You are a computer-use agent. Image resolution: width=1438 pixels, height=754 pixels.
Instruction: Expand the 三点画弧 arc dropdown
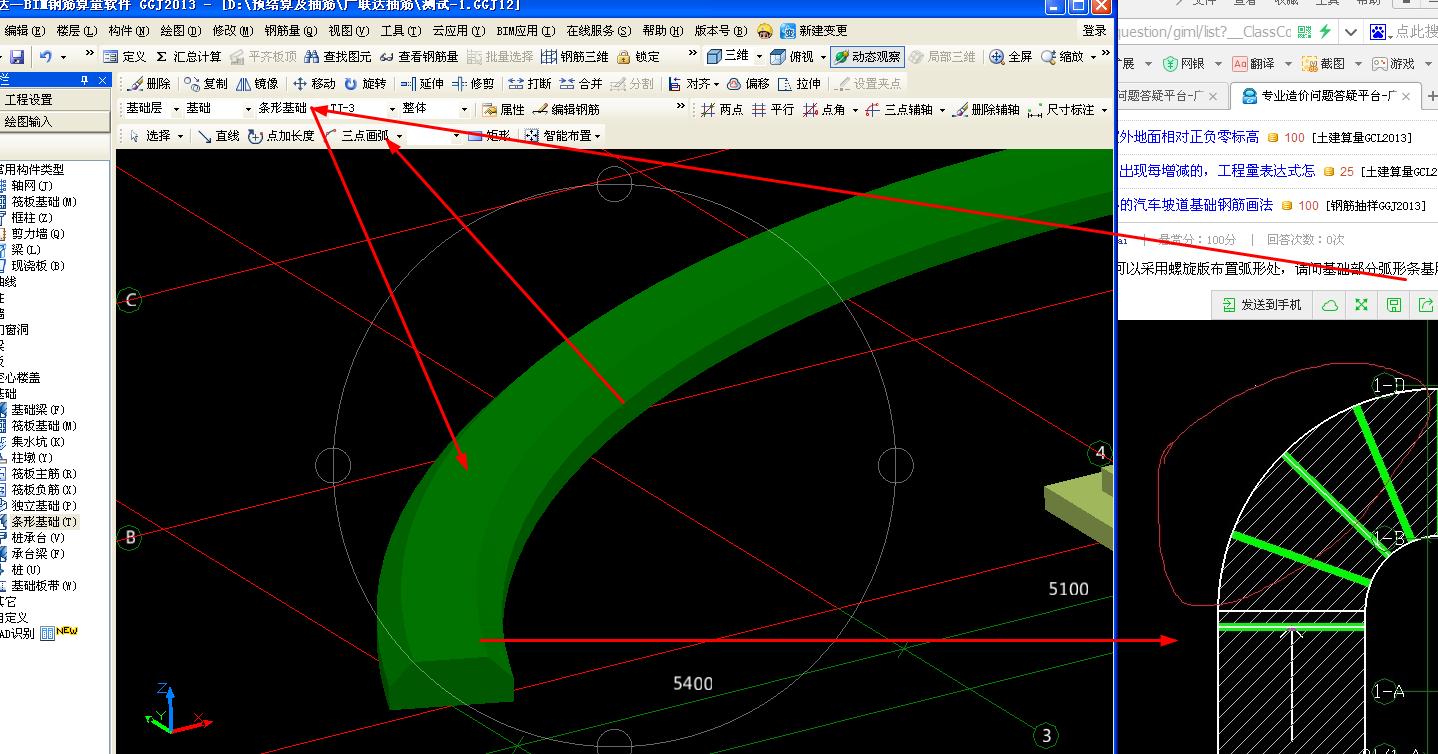point(400,135)
